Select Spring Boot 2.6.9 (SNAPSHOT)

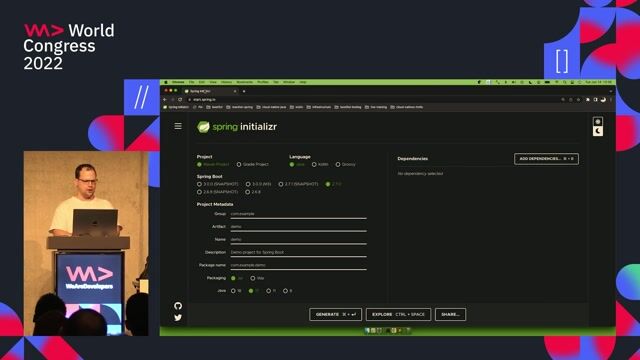coord(217,192)
